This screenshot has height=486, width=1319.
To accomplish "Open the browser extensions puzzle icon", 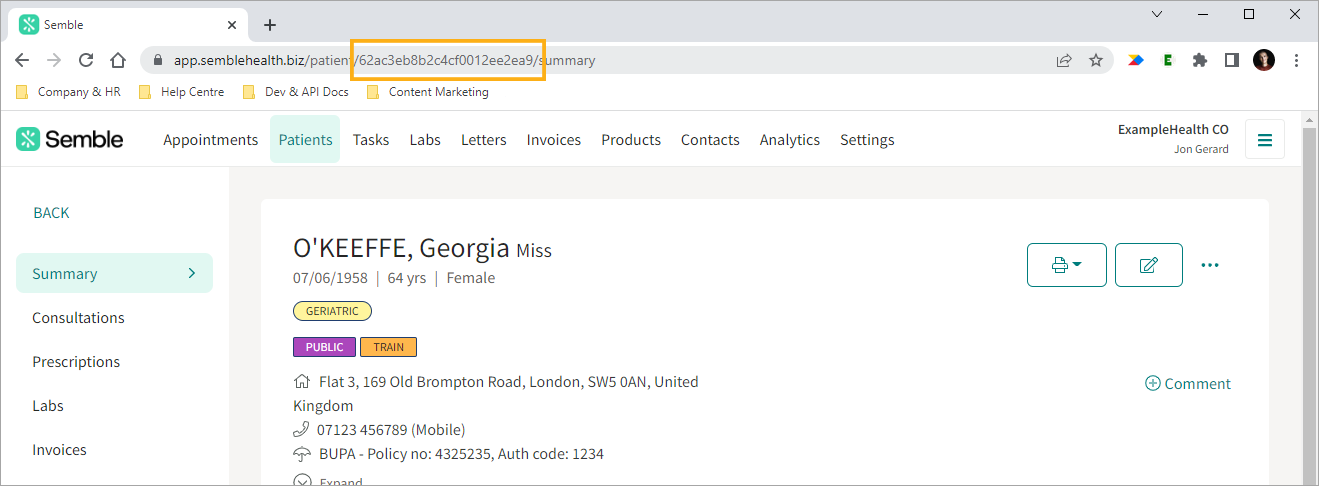I will 1200,60.
